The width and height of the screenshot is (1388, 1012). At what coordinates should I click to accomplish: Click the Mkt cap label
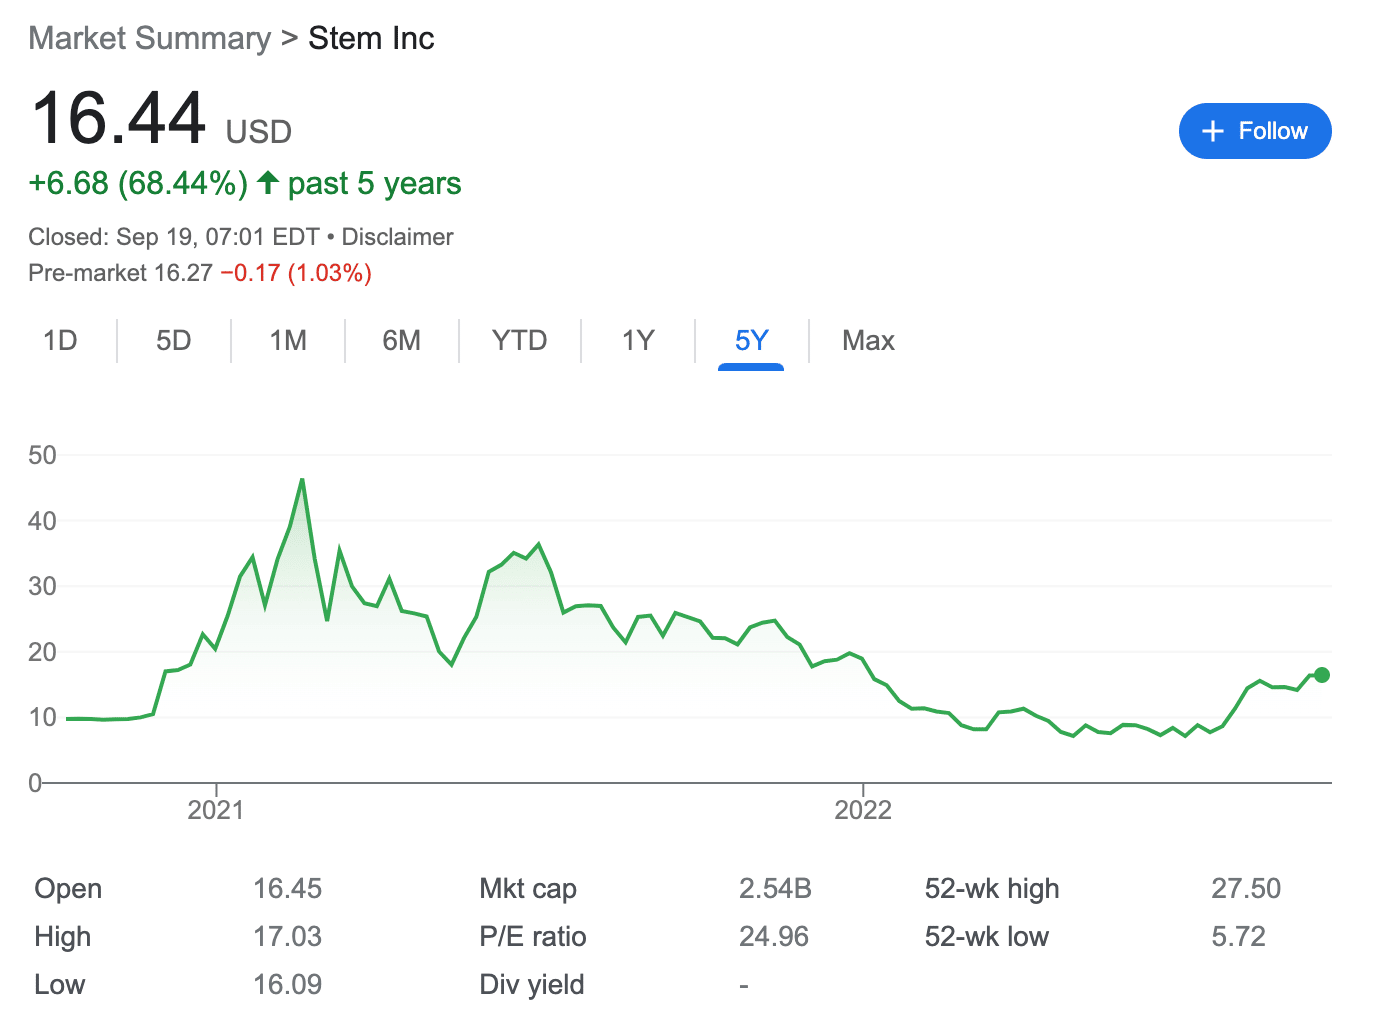click(528, 888)
